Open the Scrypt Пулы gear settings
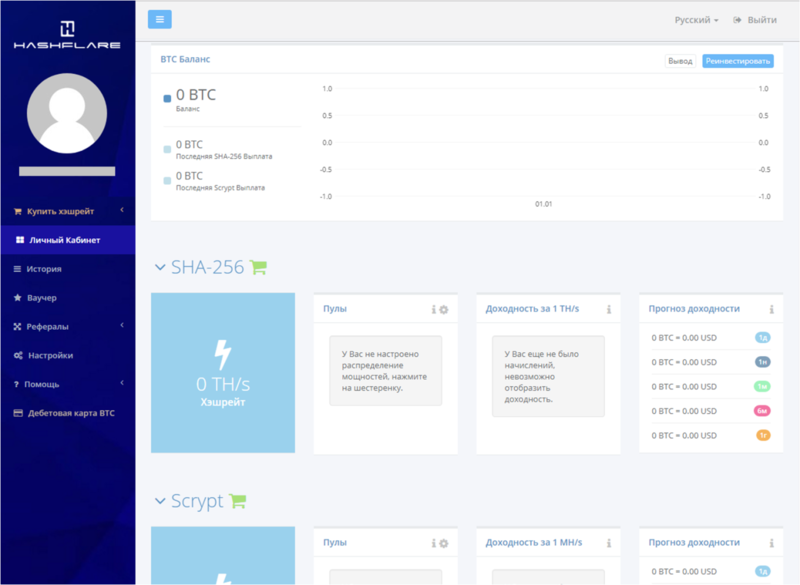This screenshot has width=800, height=585. click(444, 543)
